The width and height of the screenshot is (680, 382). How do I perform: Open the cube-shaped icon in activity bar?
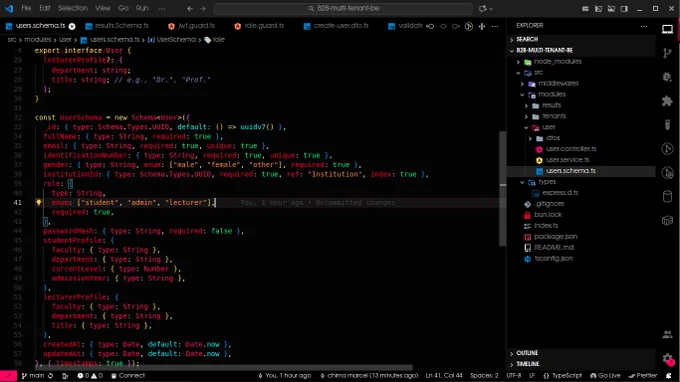click(x=667, y=220)
